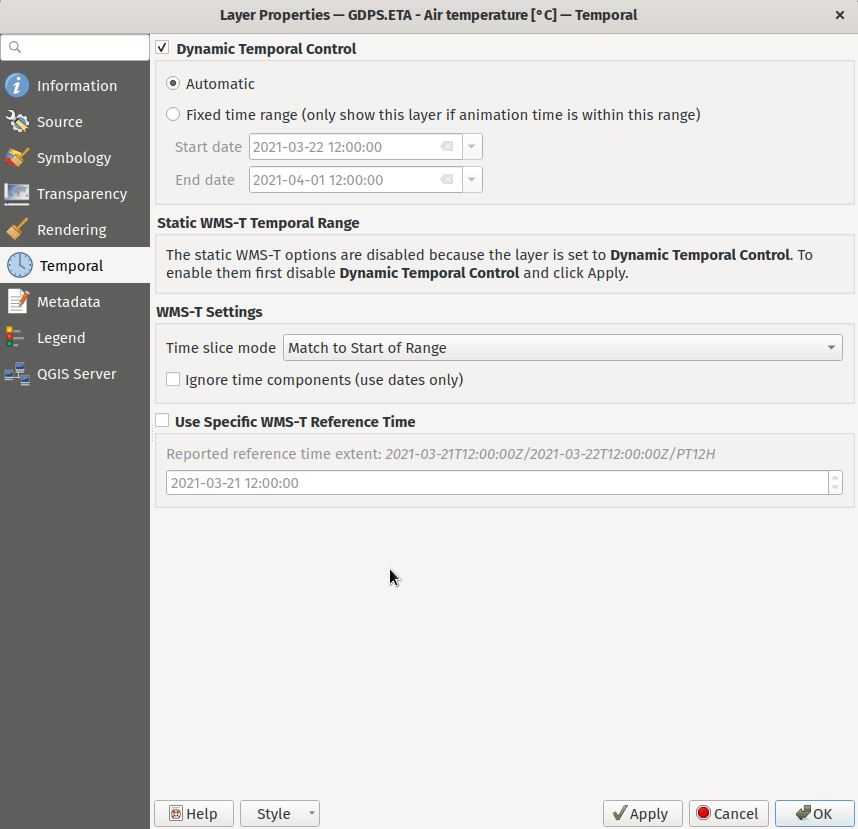Image resolution: width=858 pixels, height=829 pixels.
Task: Open the Time slice mode dropdown
Action: [562, 348]
